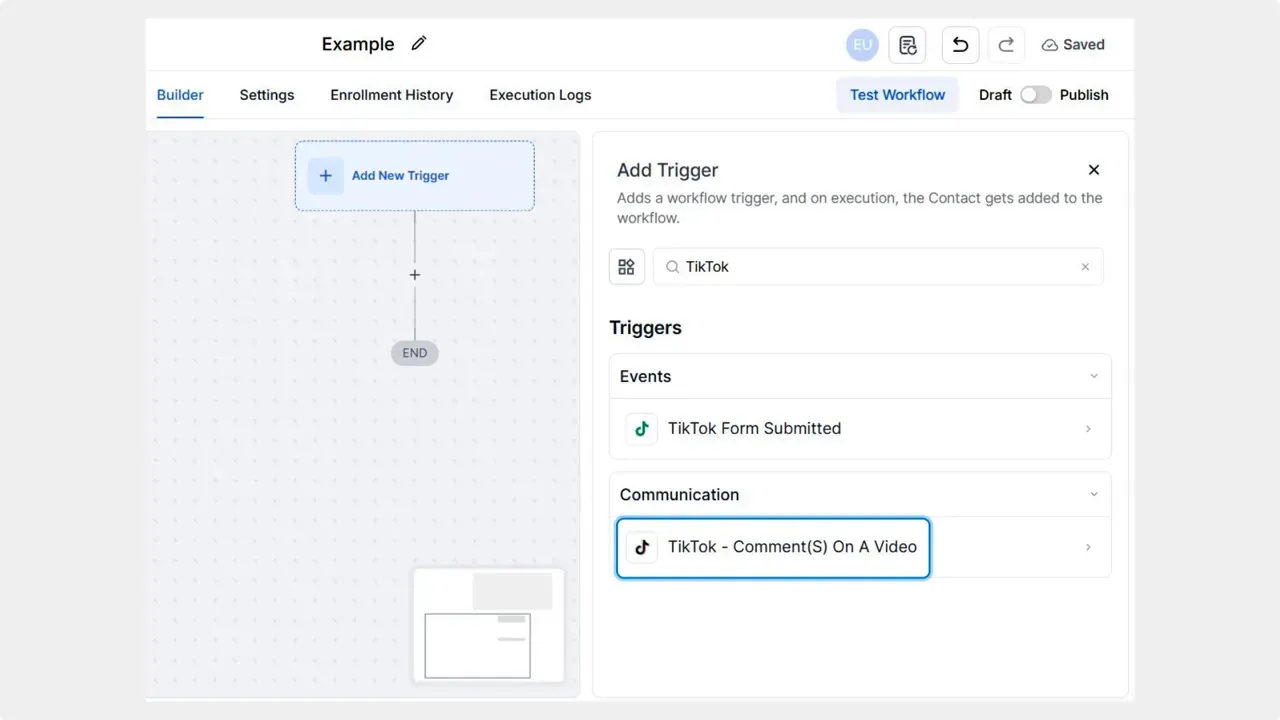The image size is (1280, 720).
Task: Toggle the workflow from Draft to Publish
Action: point(1036,94)
